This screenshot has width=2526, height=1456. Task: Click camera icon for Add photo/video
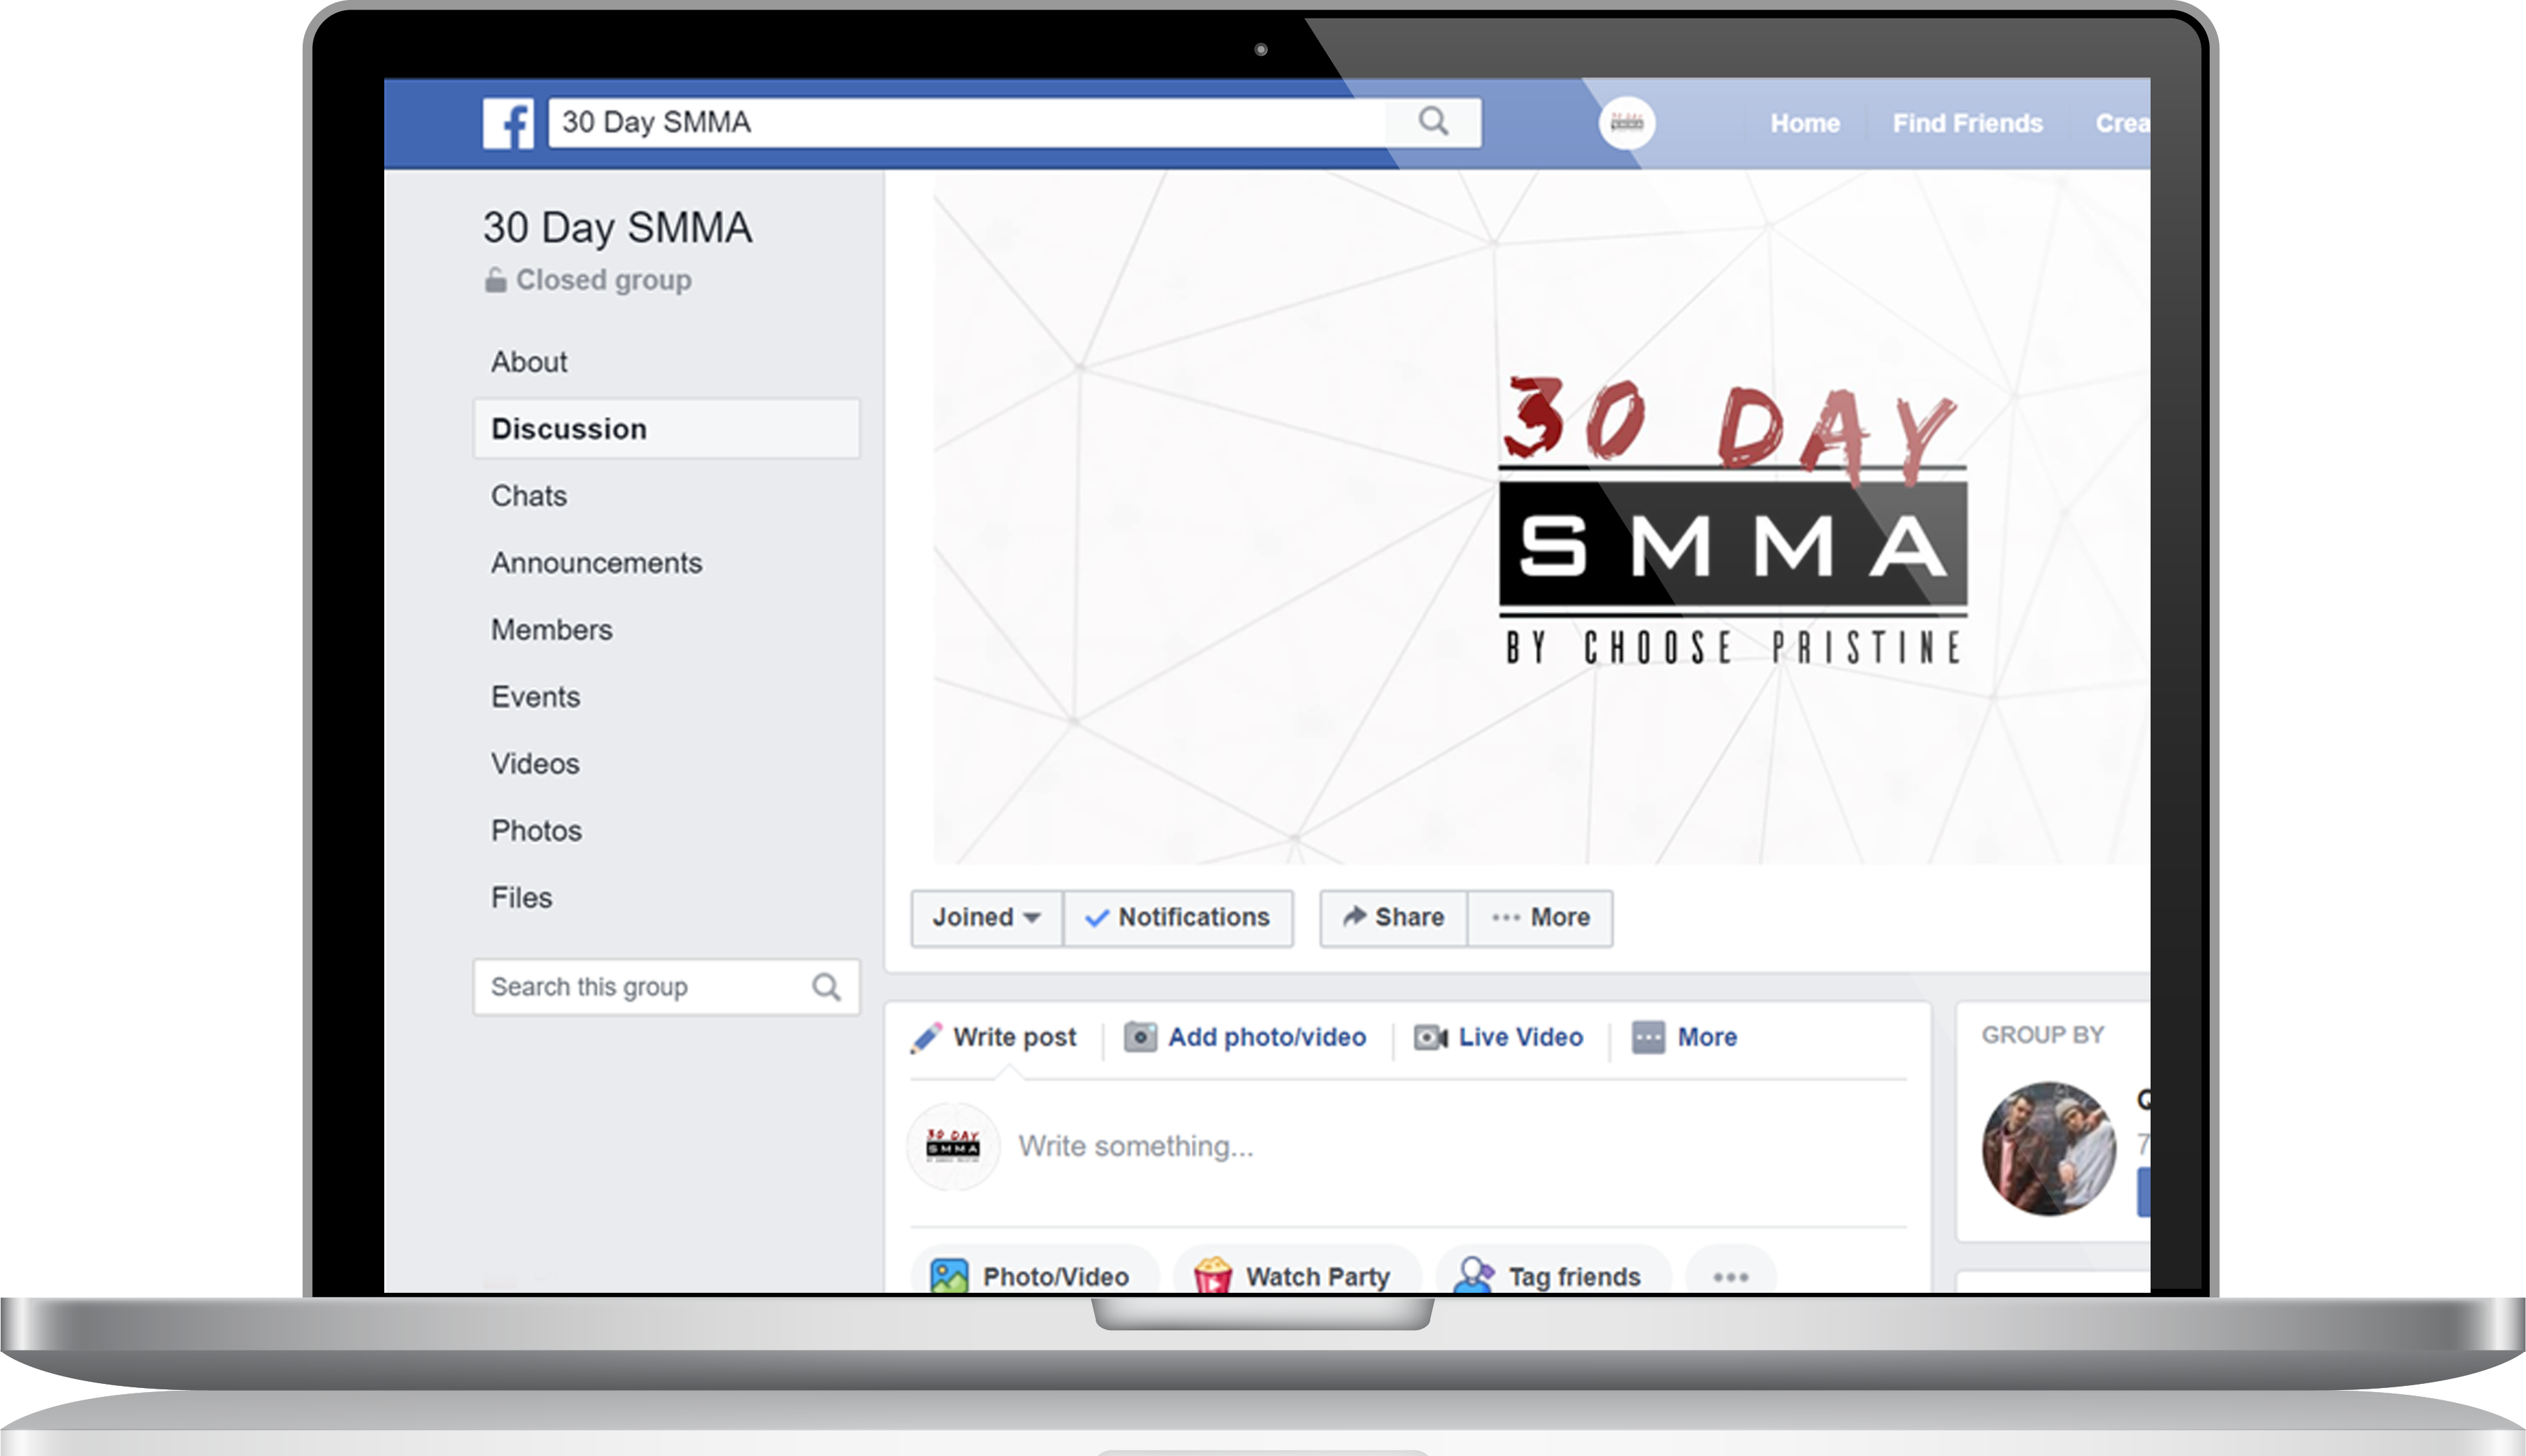coord(1140,1037)
